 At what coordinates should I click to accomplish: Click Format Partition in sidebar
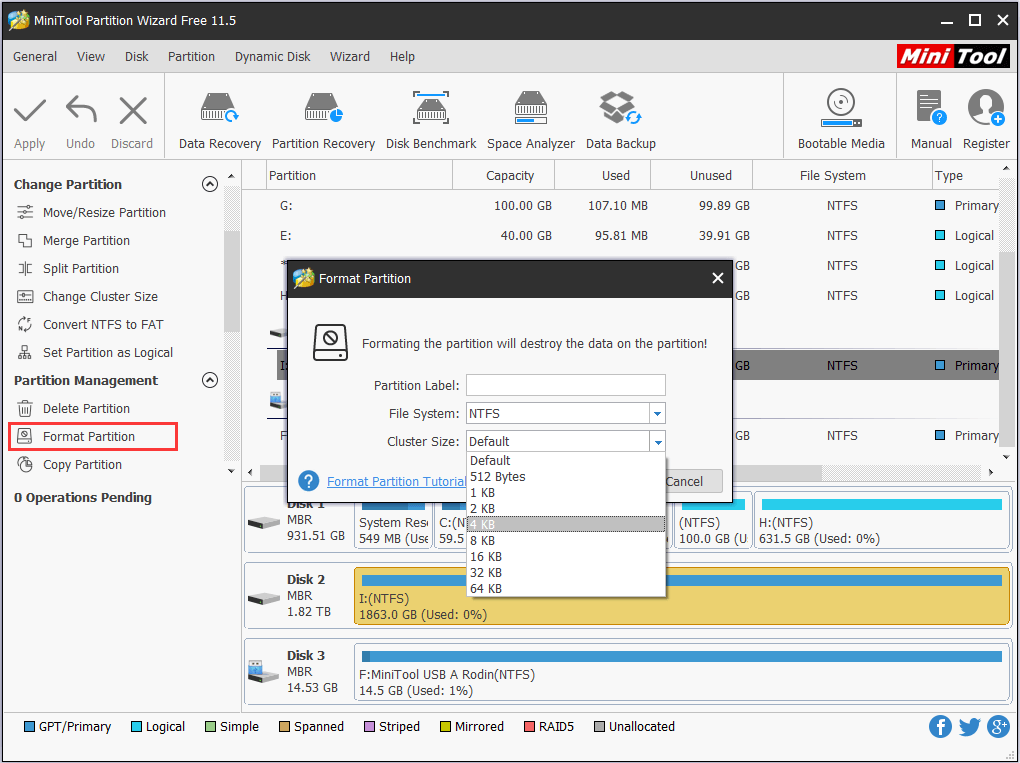[92, 436]
